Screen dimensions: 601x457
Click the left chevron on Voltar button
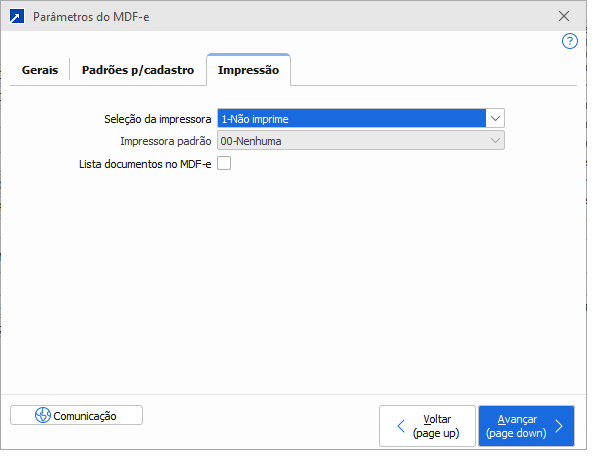coord(402,426)
